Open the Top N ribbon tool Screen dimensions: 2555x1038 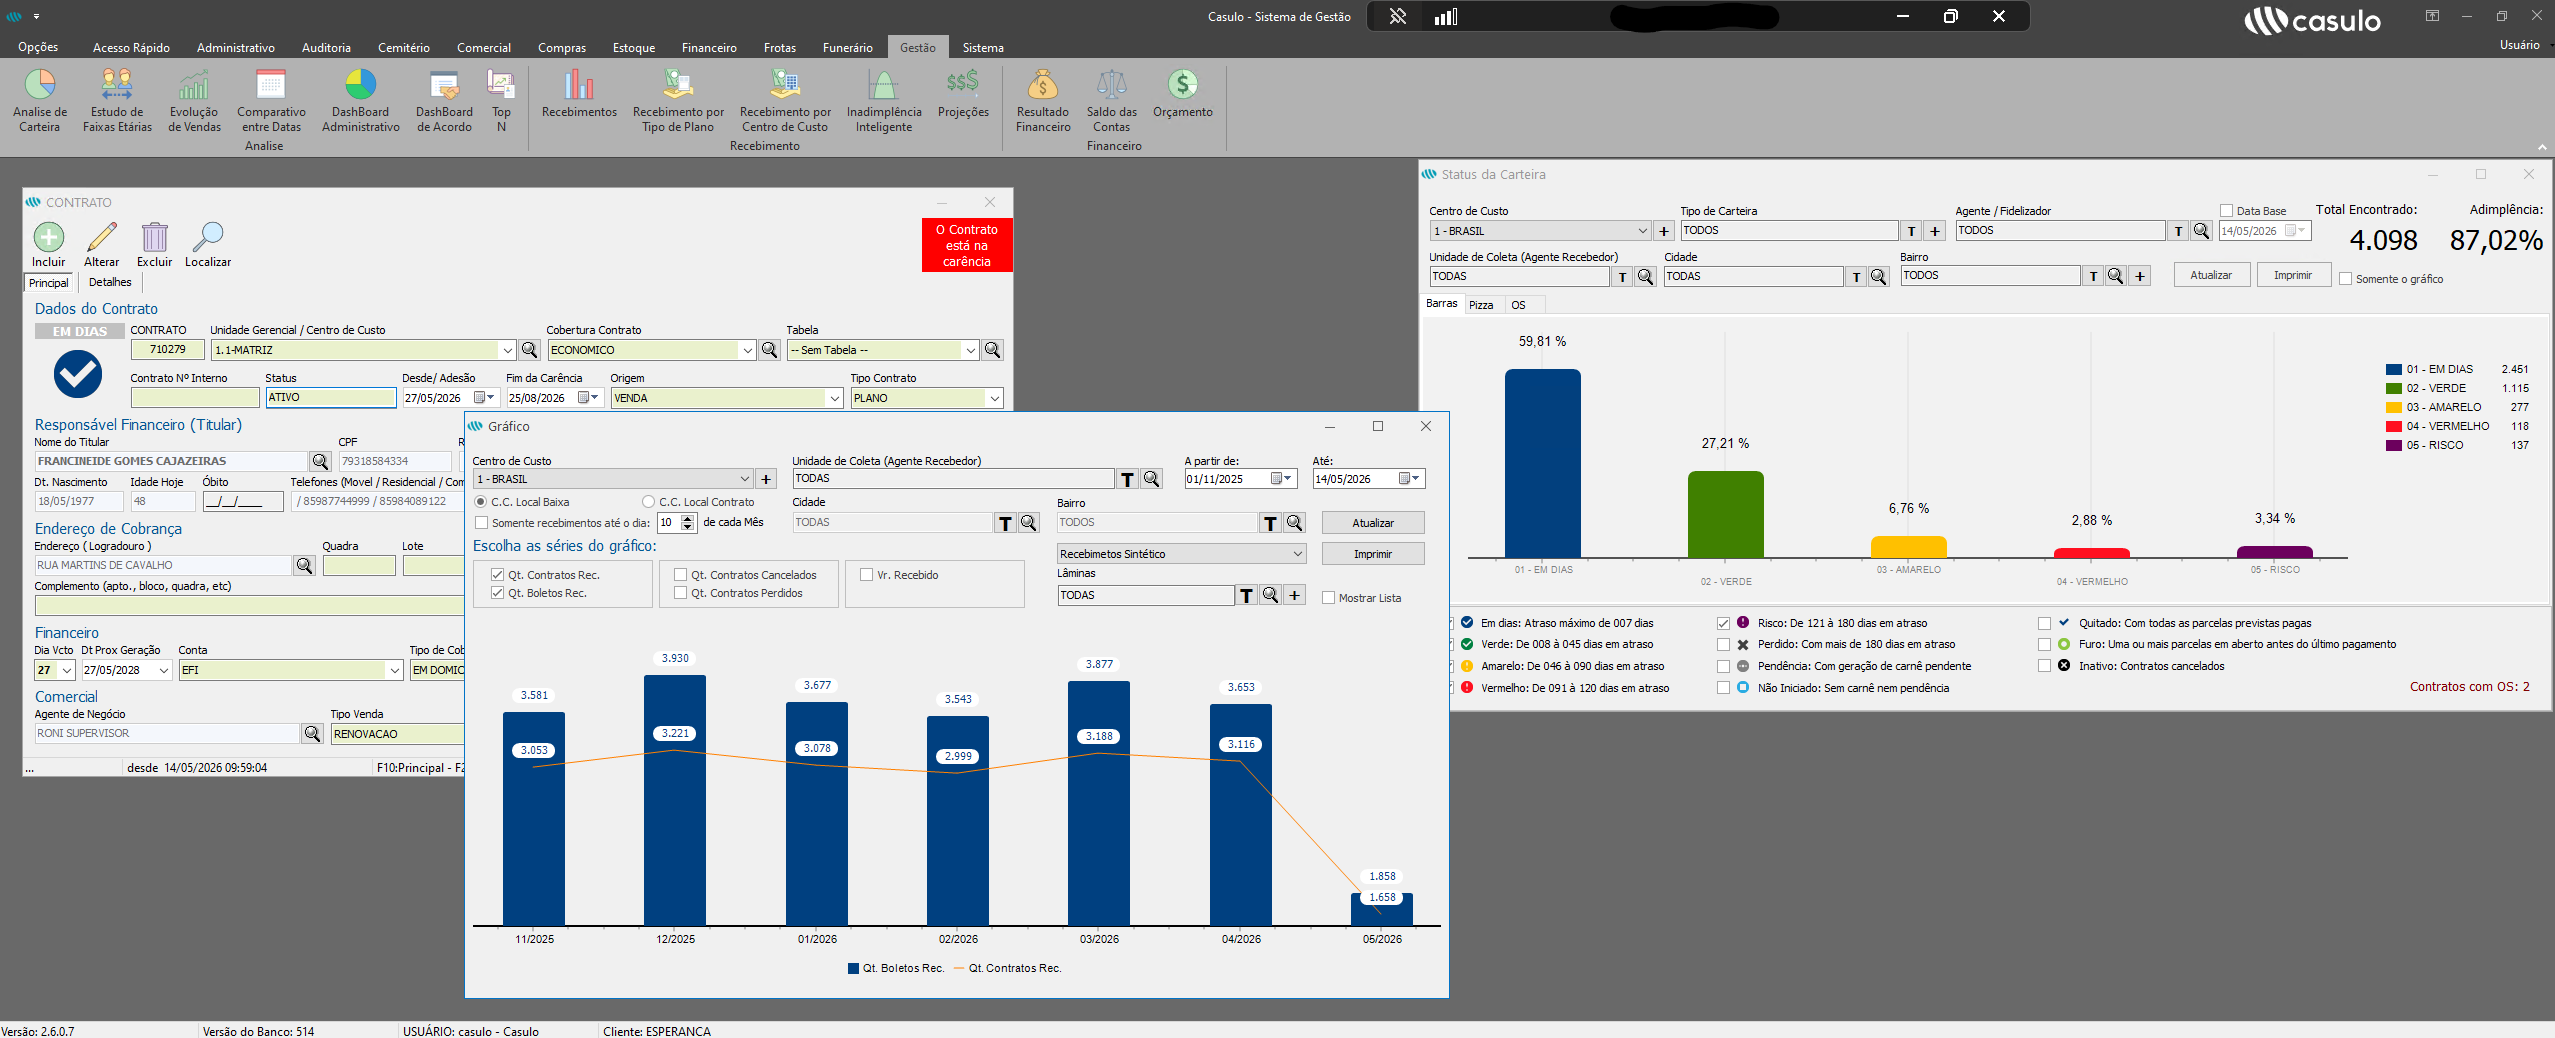coord(501,100)
